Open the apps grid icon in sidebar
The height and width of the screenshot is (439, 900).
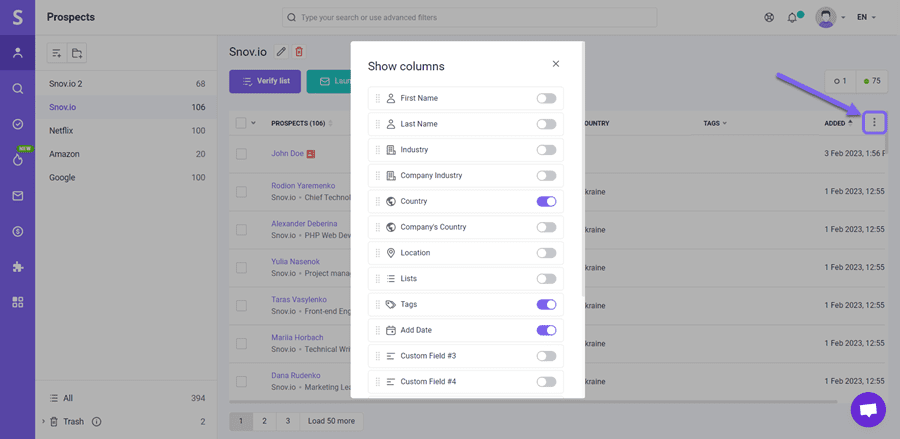(18, 302)
